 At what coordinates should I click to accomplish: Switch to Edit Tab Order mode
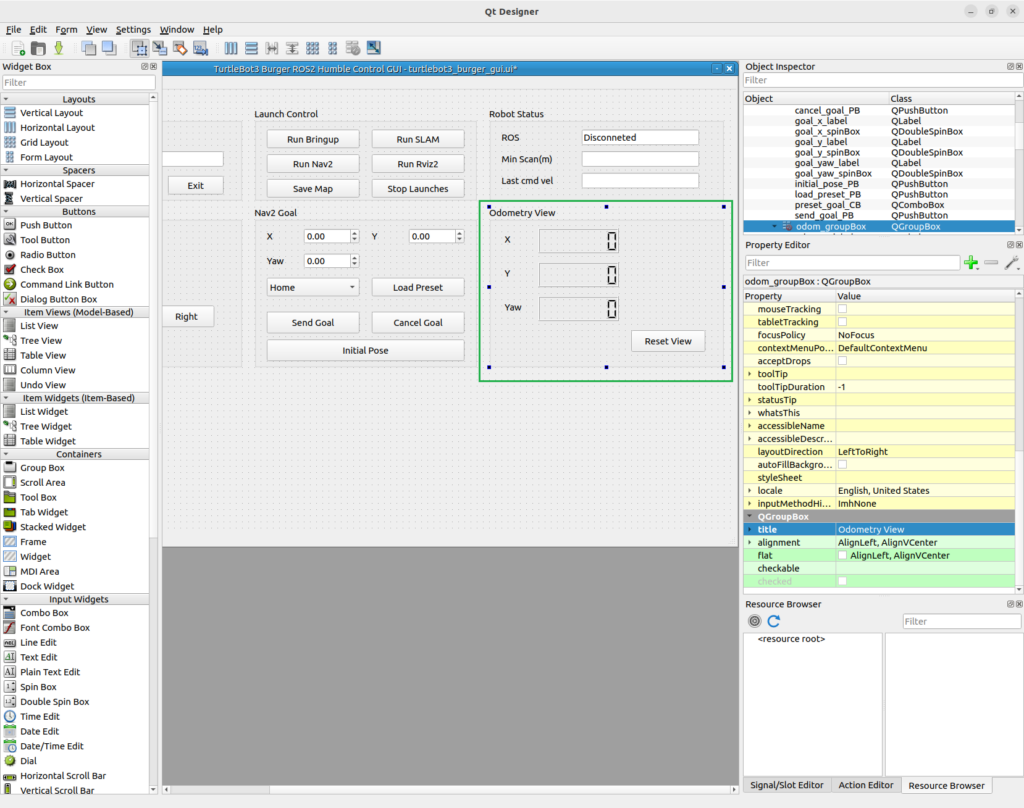point(200,48)
